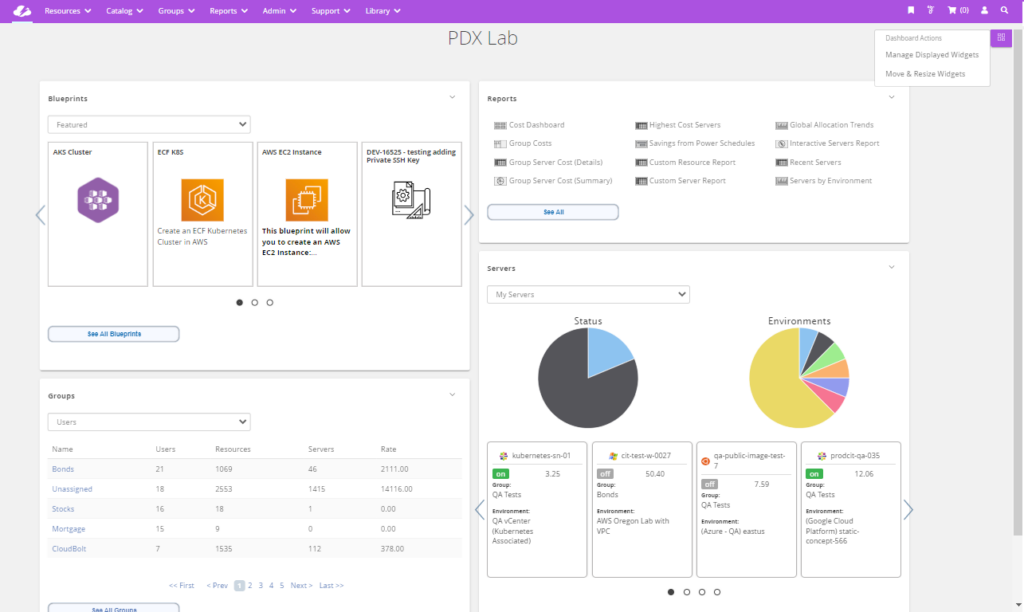Click the See All Blueprints button
Image resolution: width=1024 pixels, height=612 pixels.
pos(113,333)
